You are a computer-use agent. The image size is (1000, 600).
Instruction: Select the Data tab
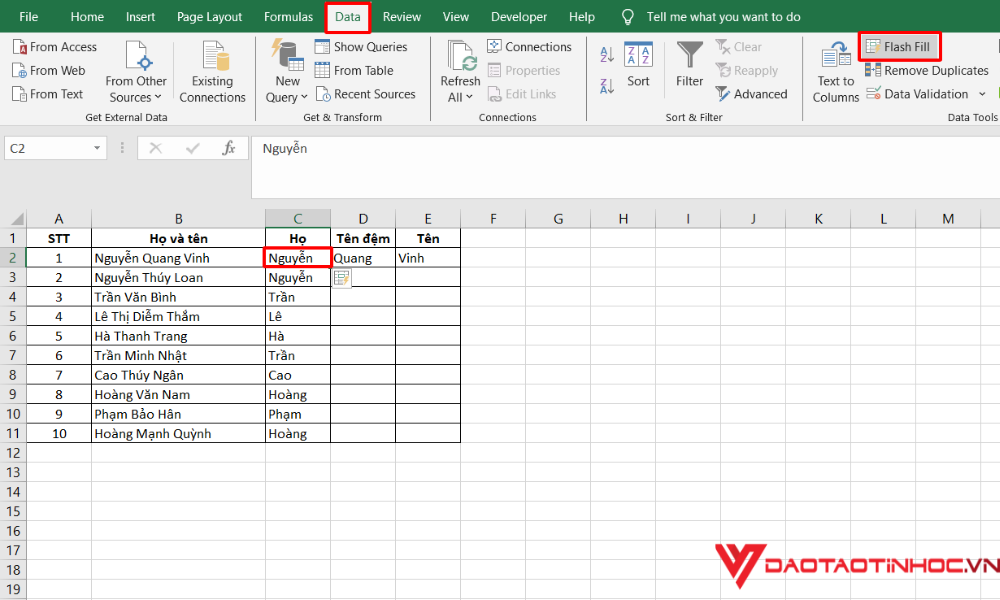coord(348,17)
